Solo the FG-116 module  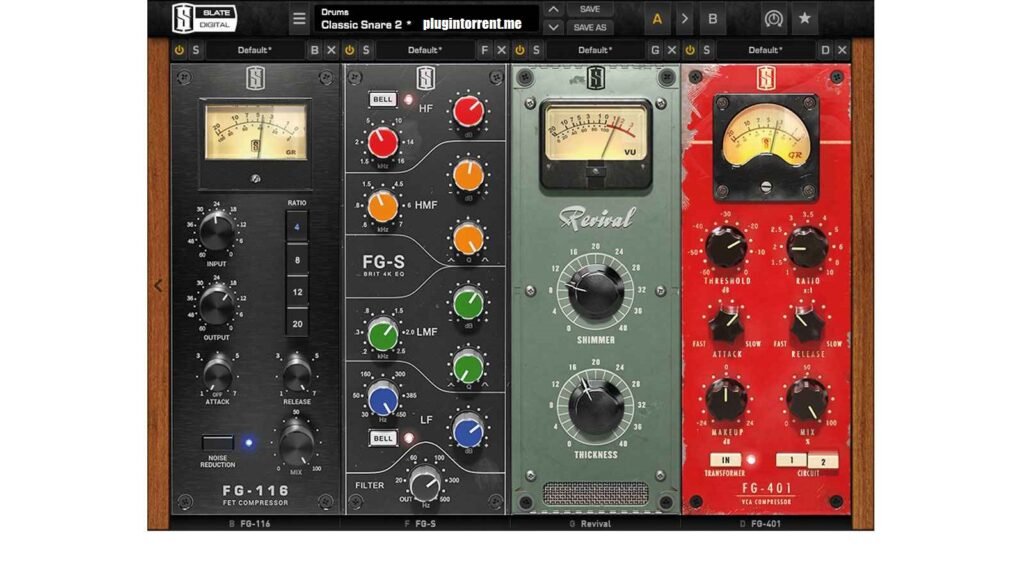click(x=195, y=50)
